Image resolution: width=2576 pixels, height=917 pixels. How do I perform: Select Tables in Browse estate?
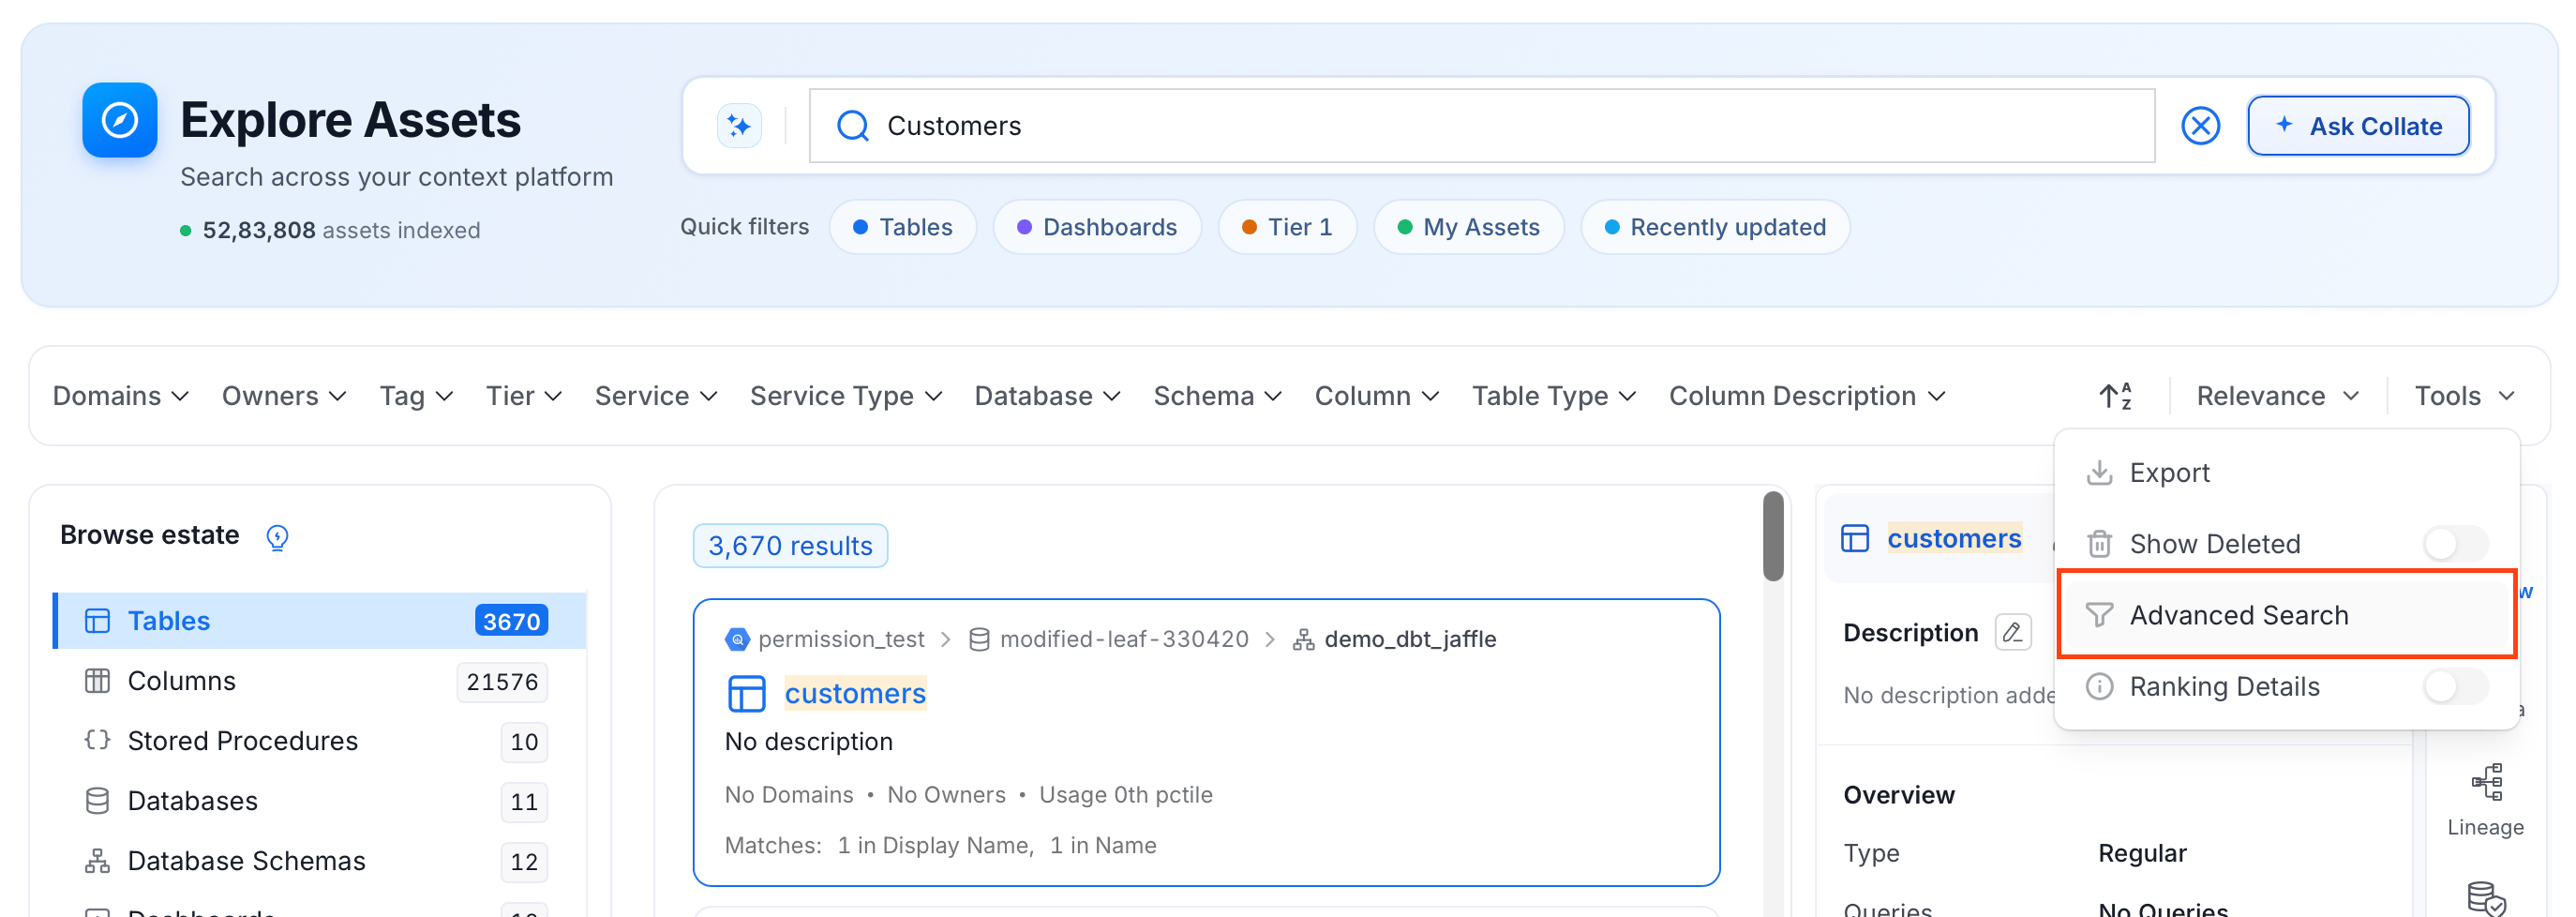pyautogui.click(x=320, y=621)
